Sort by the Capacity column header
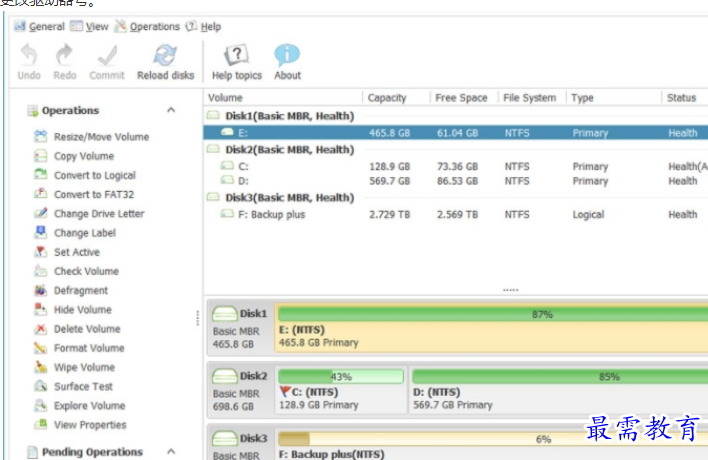 coord(396,98)
